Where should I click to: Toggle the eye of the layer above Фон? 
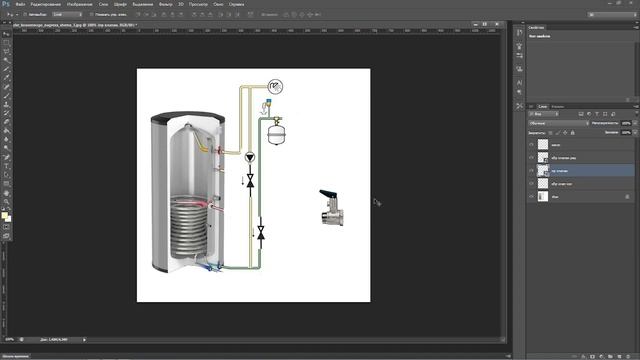tap(531, 184)
